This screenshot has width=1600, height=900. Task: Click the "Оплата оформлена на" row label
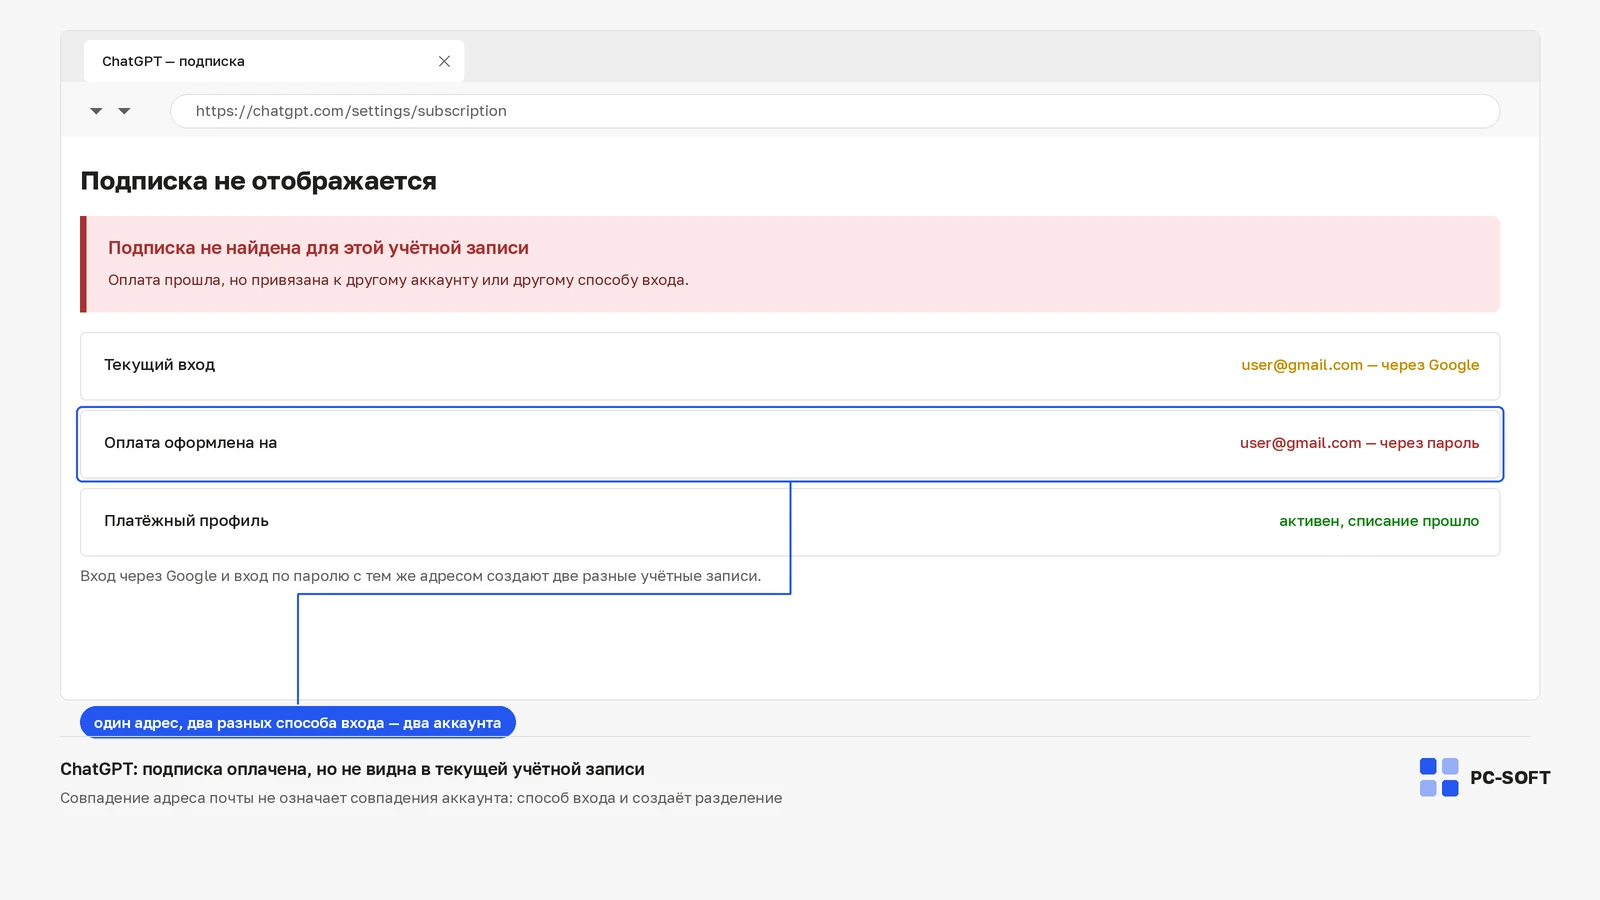coord(190,443)
